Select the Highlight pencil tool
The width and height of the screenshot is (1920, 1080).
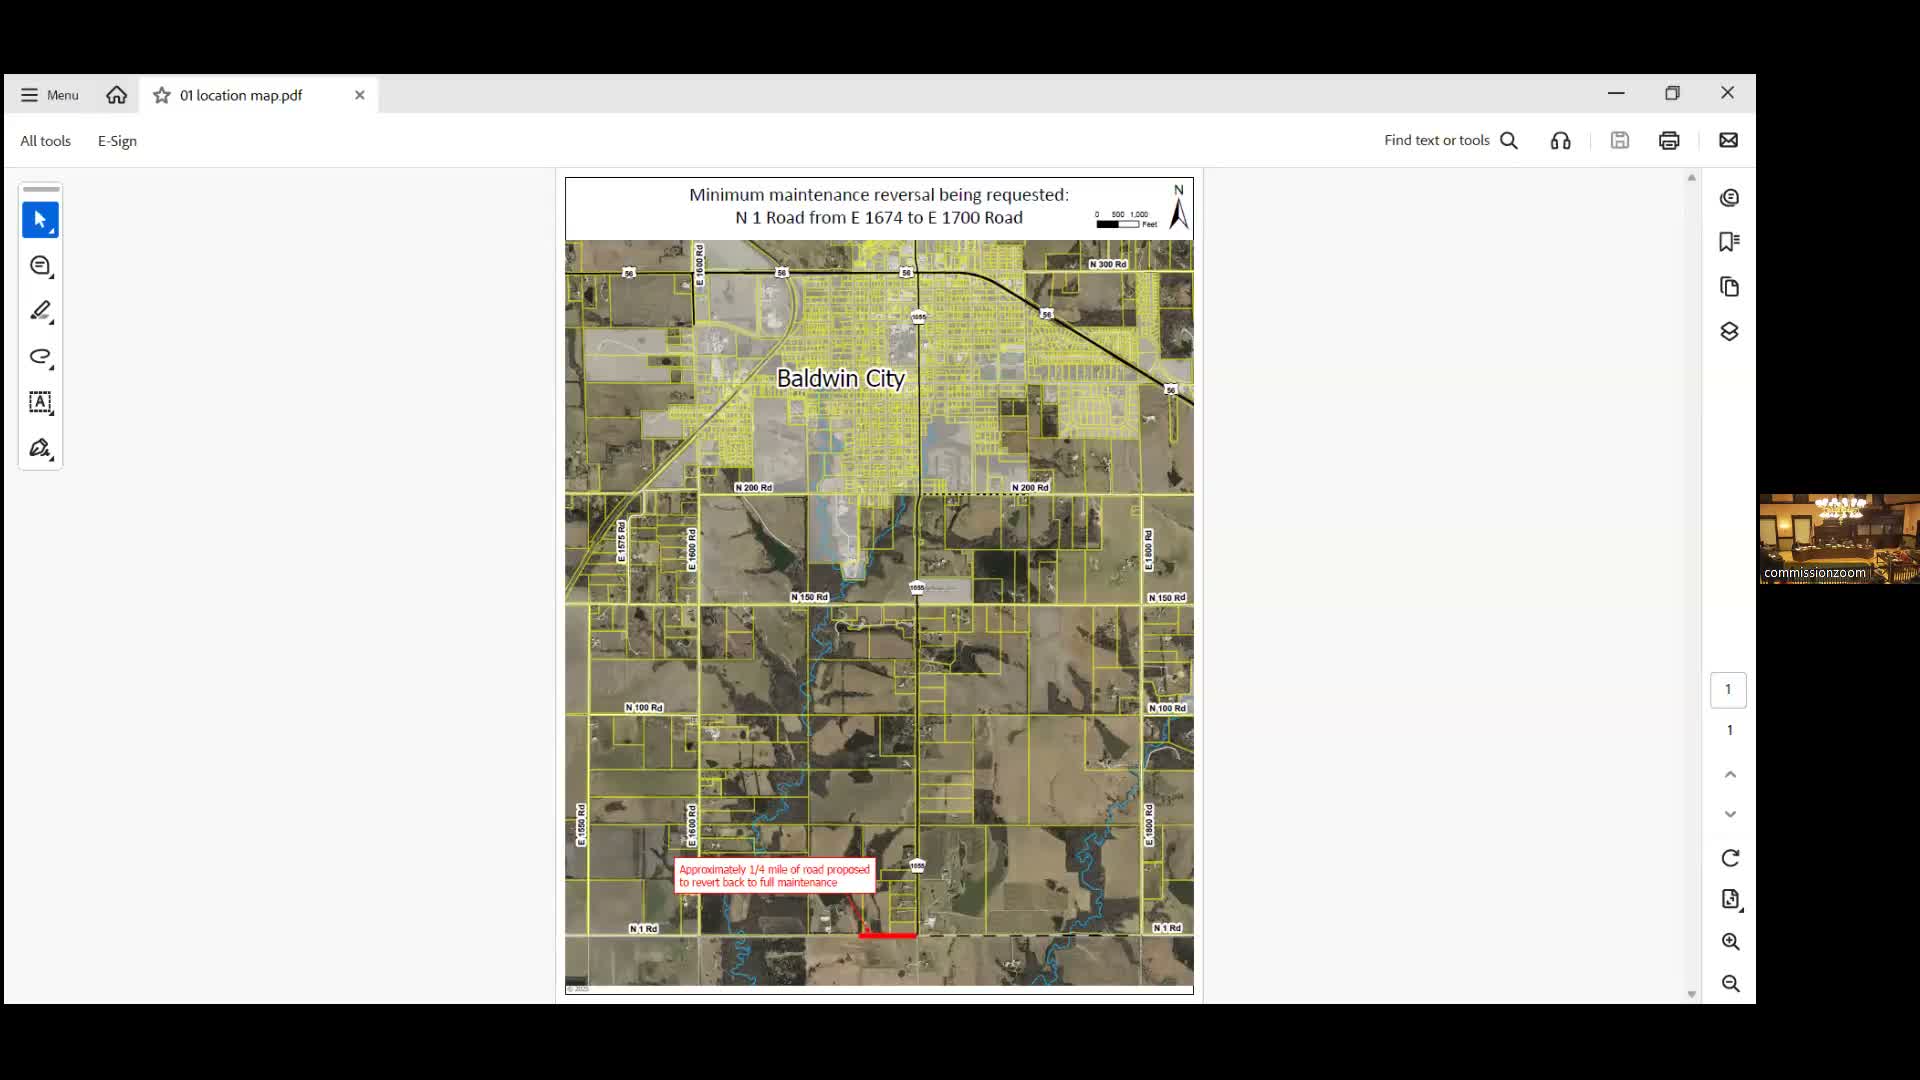(x=40, y=311)
